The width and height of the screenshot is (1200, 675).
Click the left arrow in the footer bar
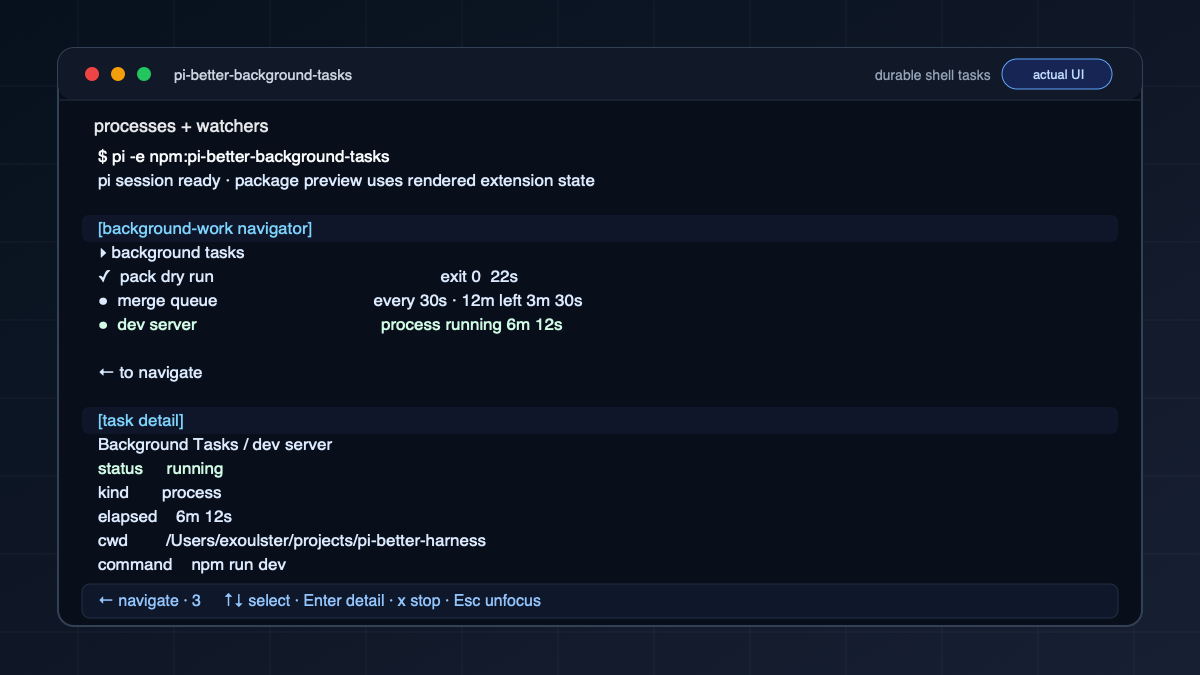[x=106, y=601]
